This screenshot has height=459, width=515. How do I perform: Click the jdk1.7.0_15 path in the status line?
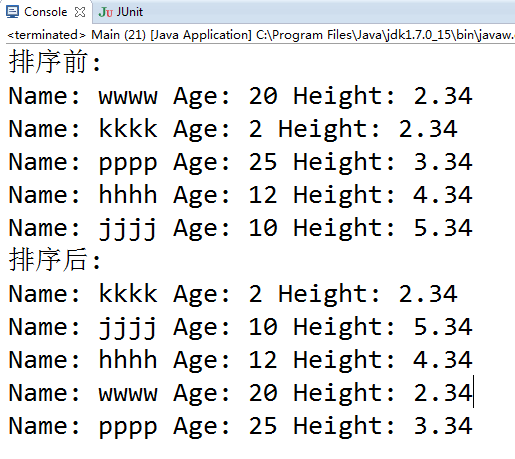pos(418,35)
